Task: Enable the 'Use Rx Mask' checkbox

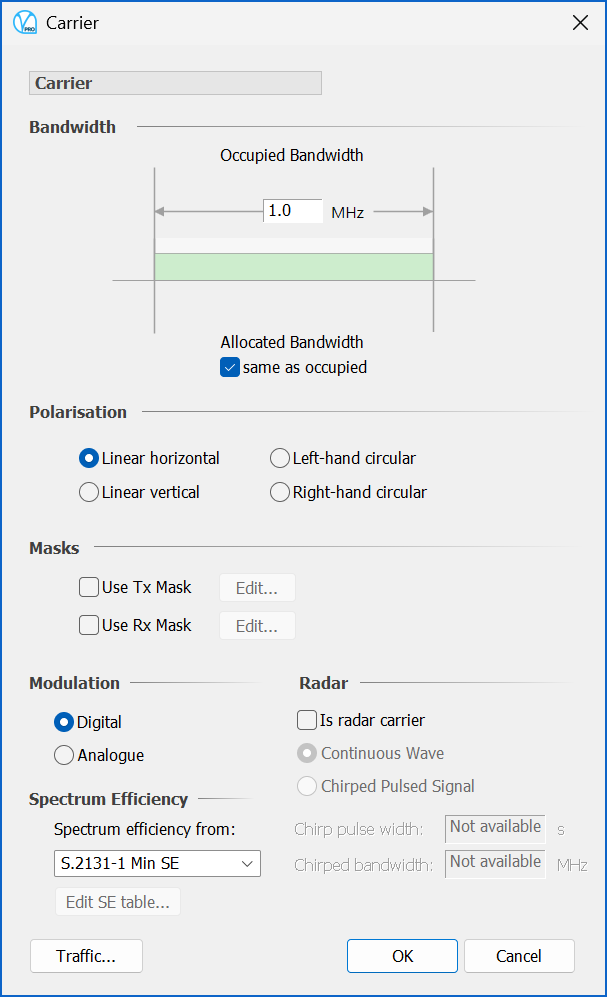Action: tap(89, 626)
